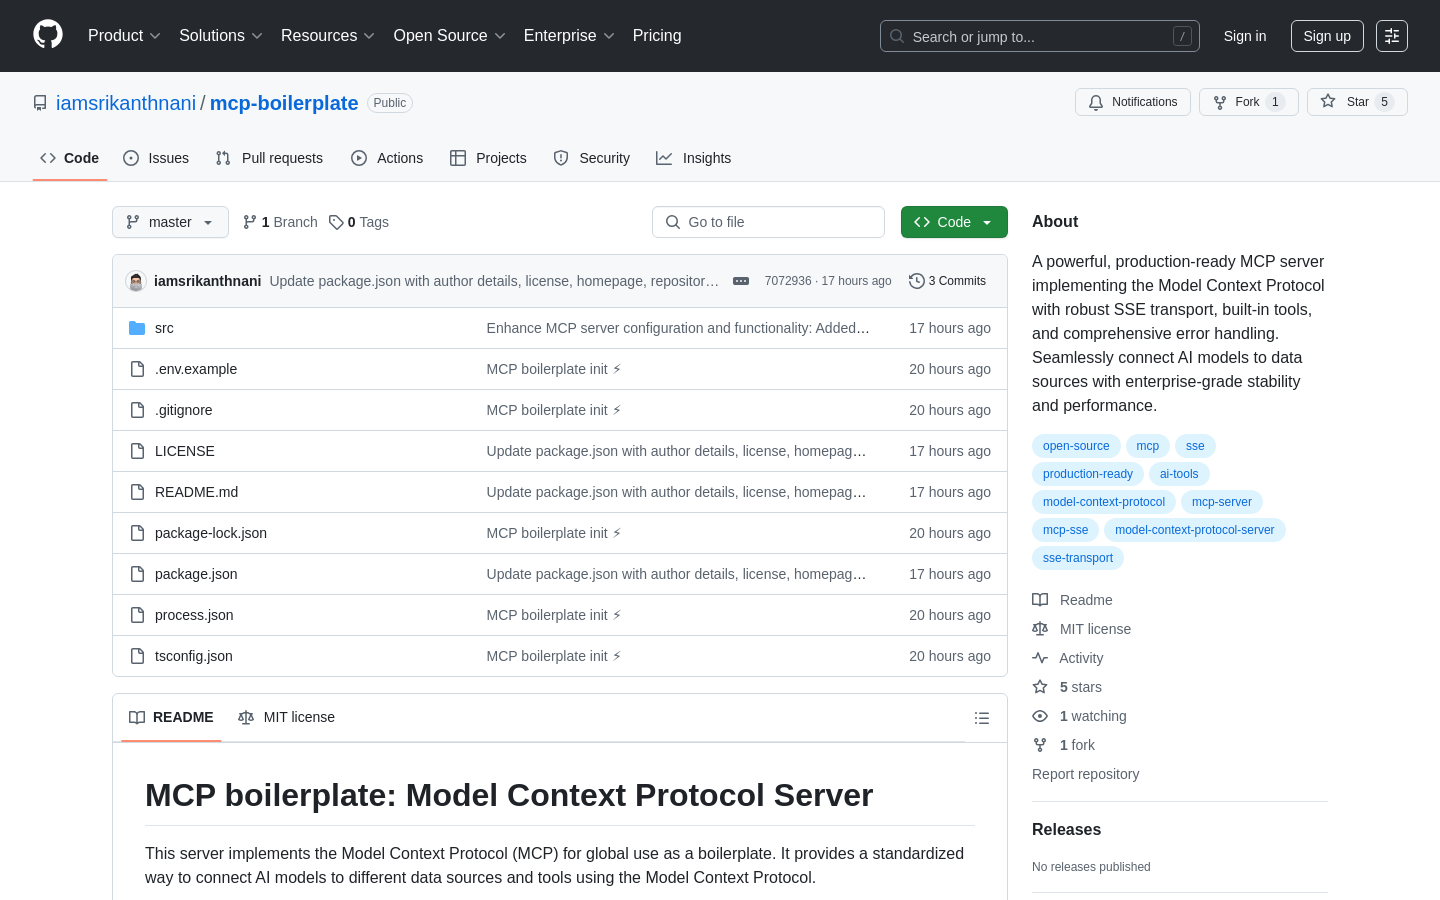This screenshot has width=1440, height=900.
Task: Fork the repository
Action: (1249, 102)
